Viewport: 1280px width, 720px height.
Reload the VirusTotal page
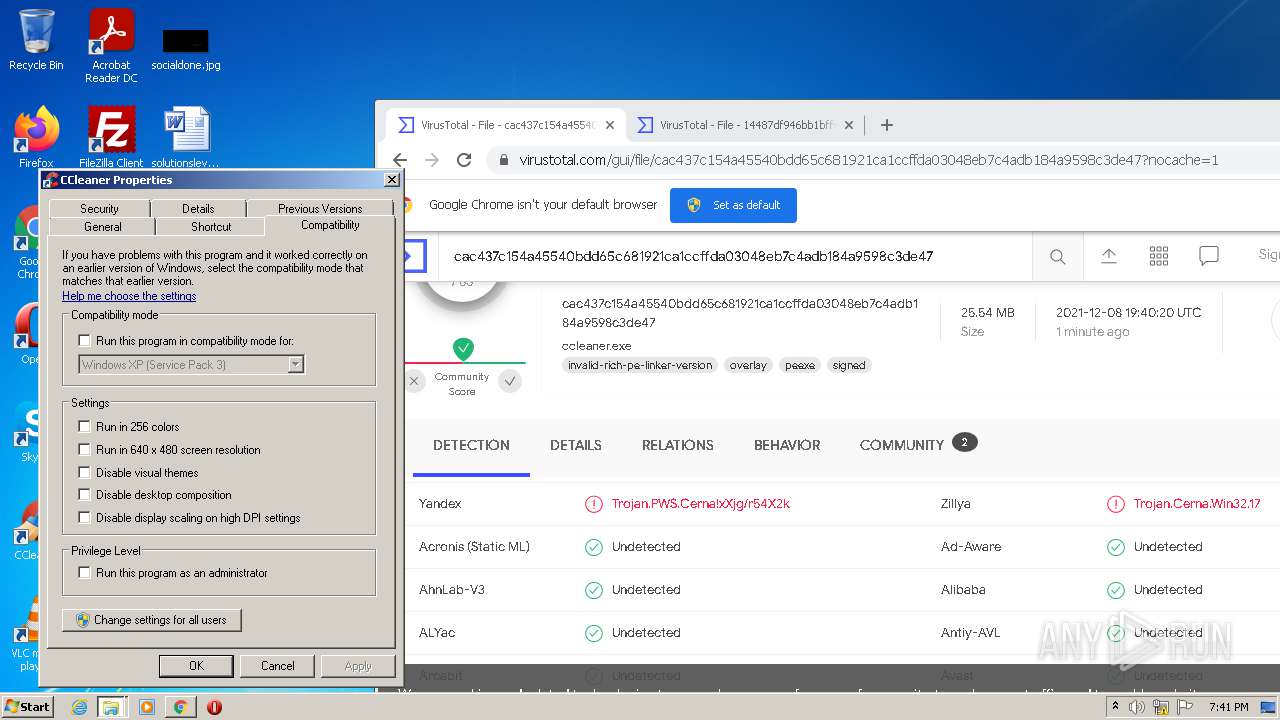464,160
